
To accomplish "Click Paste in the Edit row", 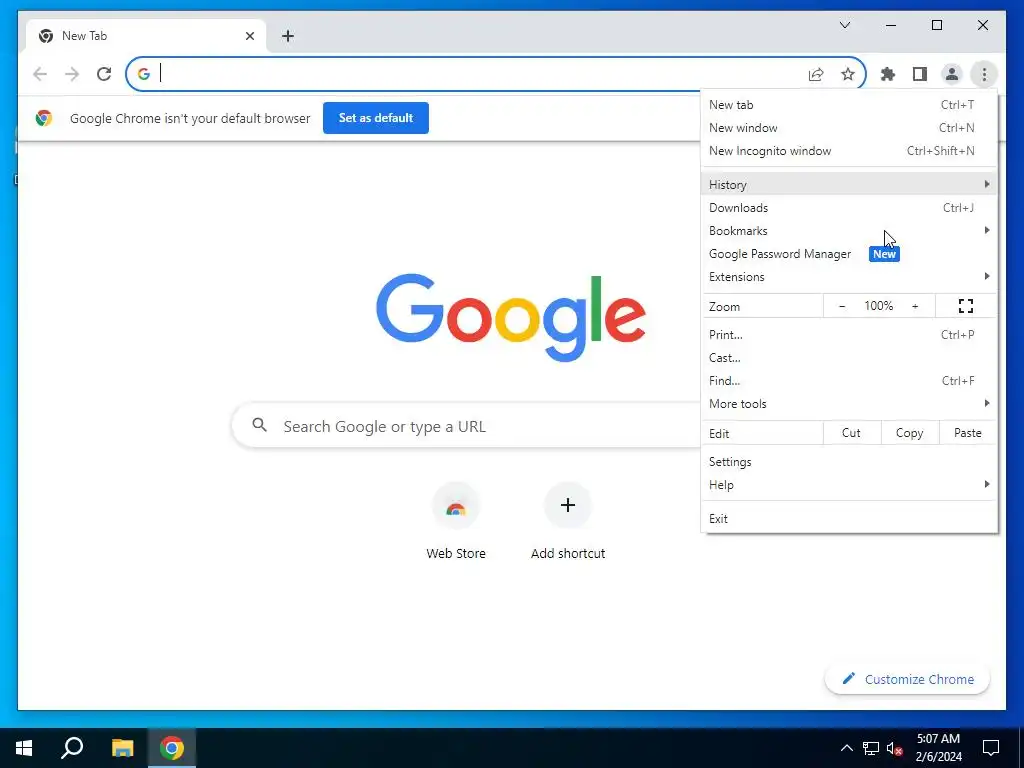I will 967,433.
